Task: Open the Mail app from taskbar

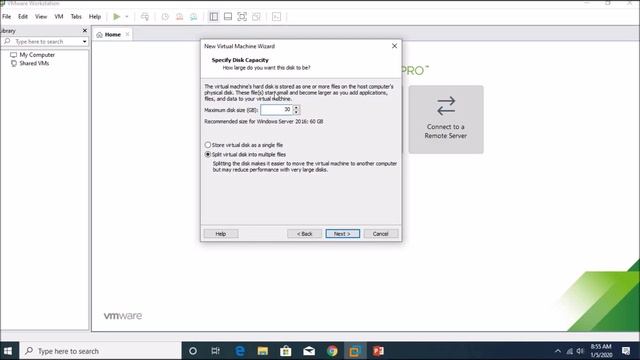Action: click(x=309, y=351)
